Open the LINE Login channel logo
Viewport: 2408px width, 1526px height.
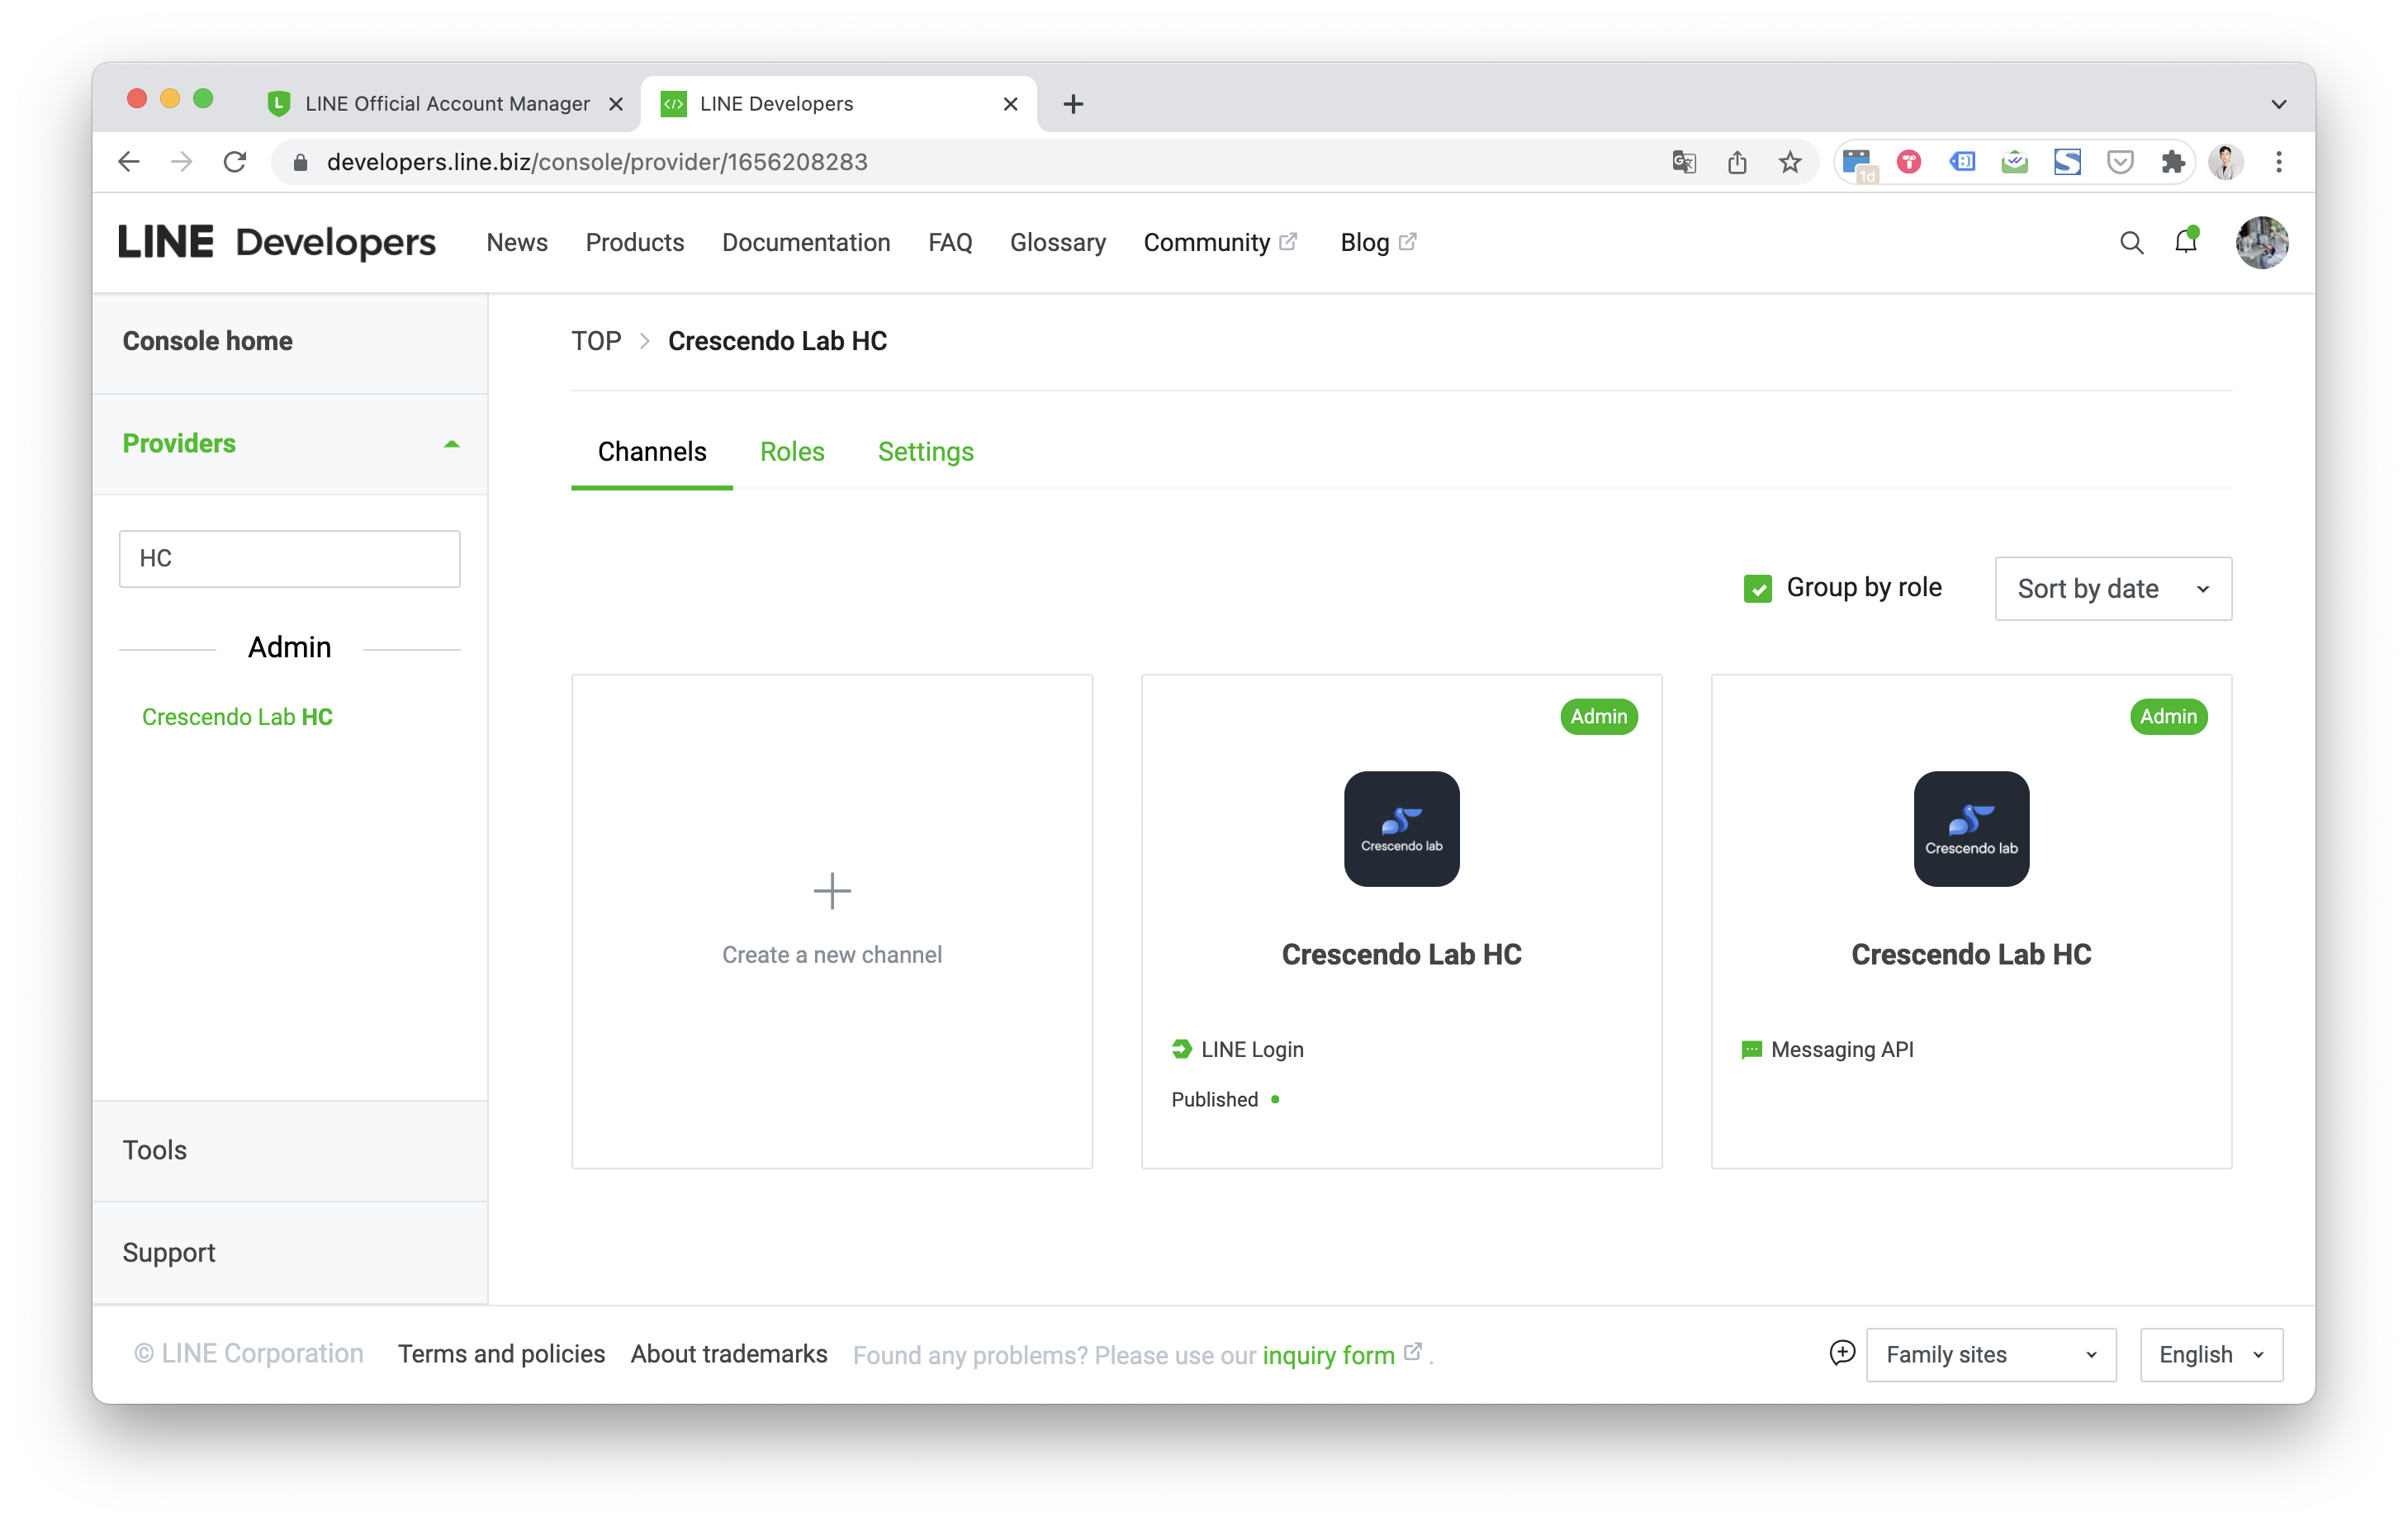[1401, 828]
